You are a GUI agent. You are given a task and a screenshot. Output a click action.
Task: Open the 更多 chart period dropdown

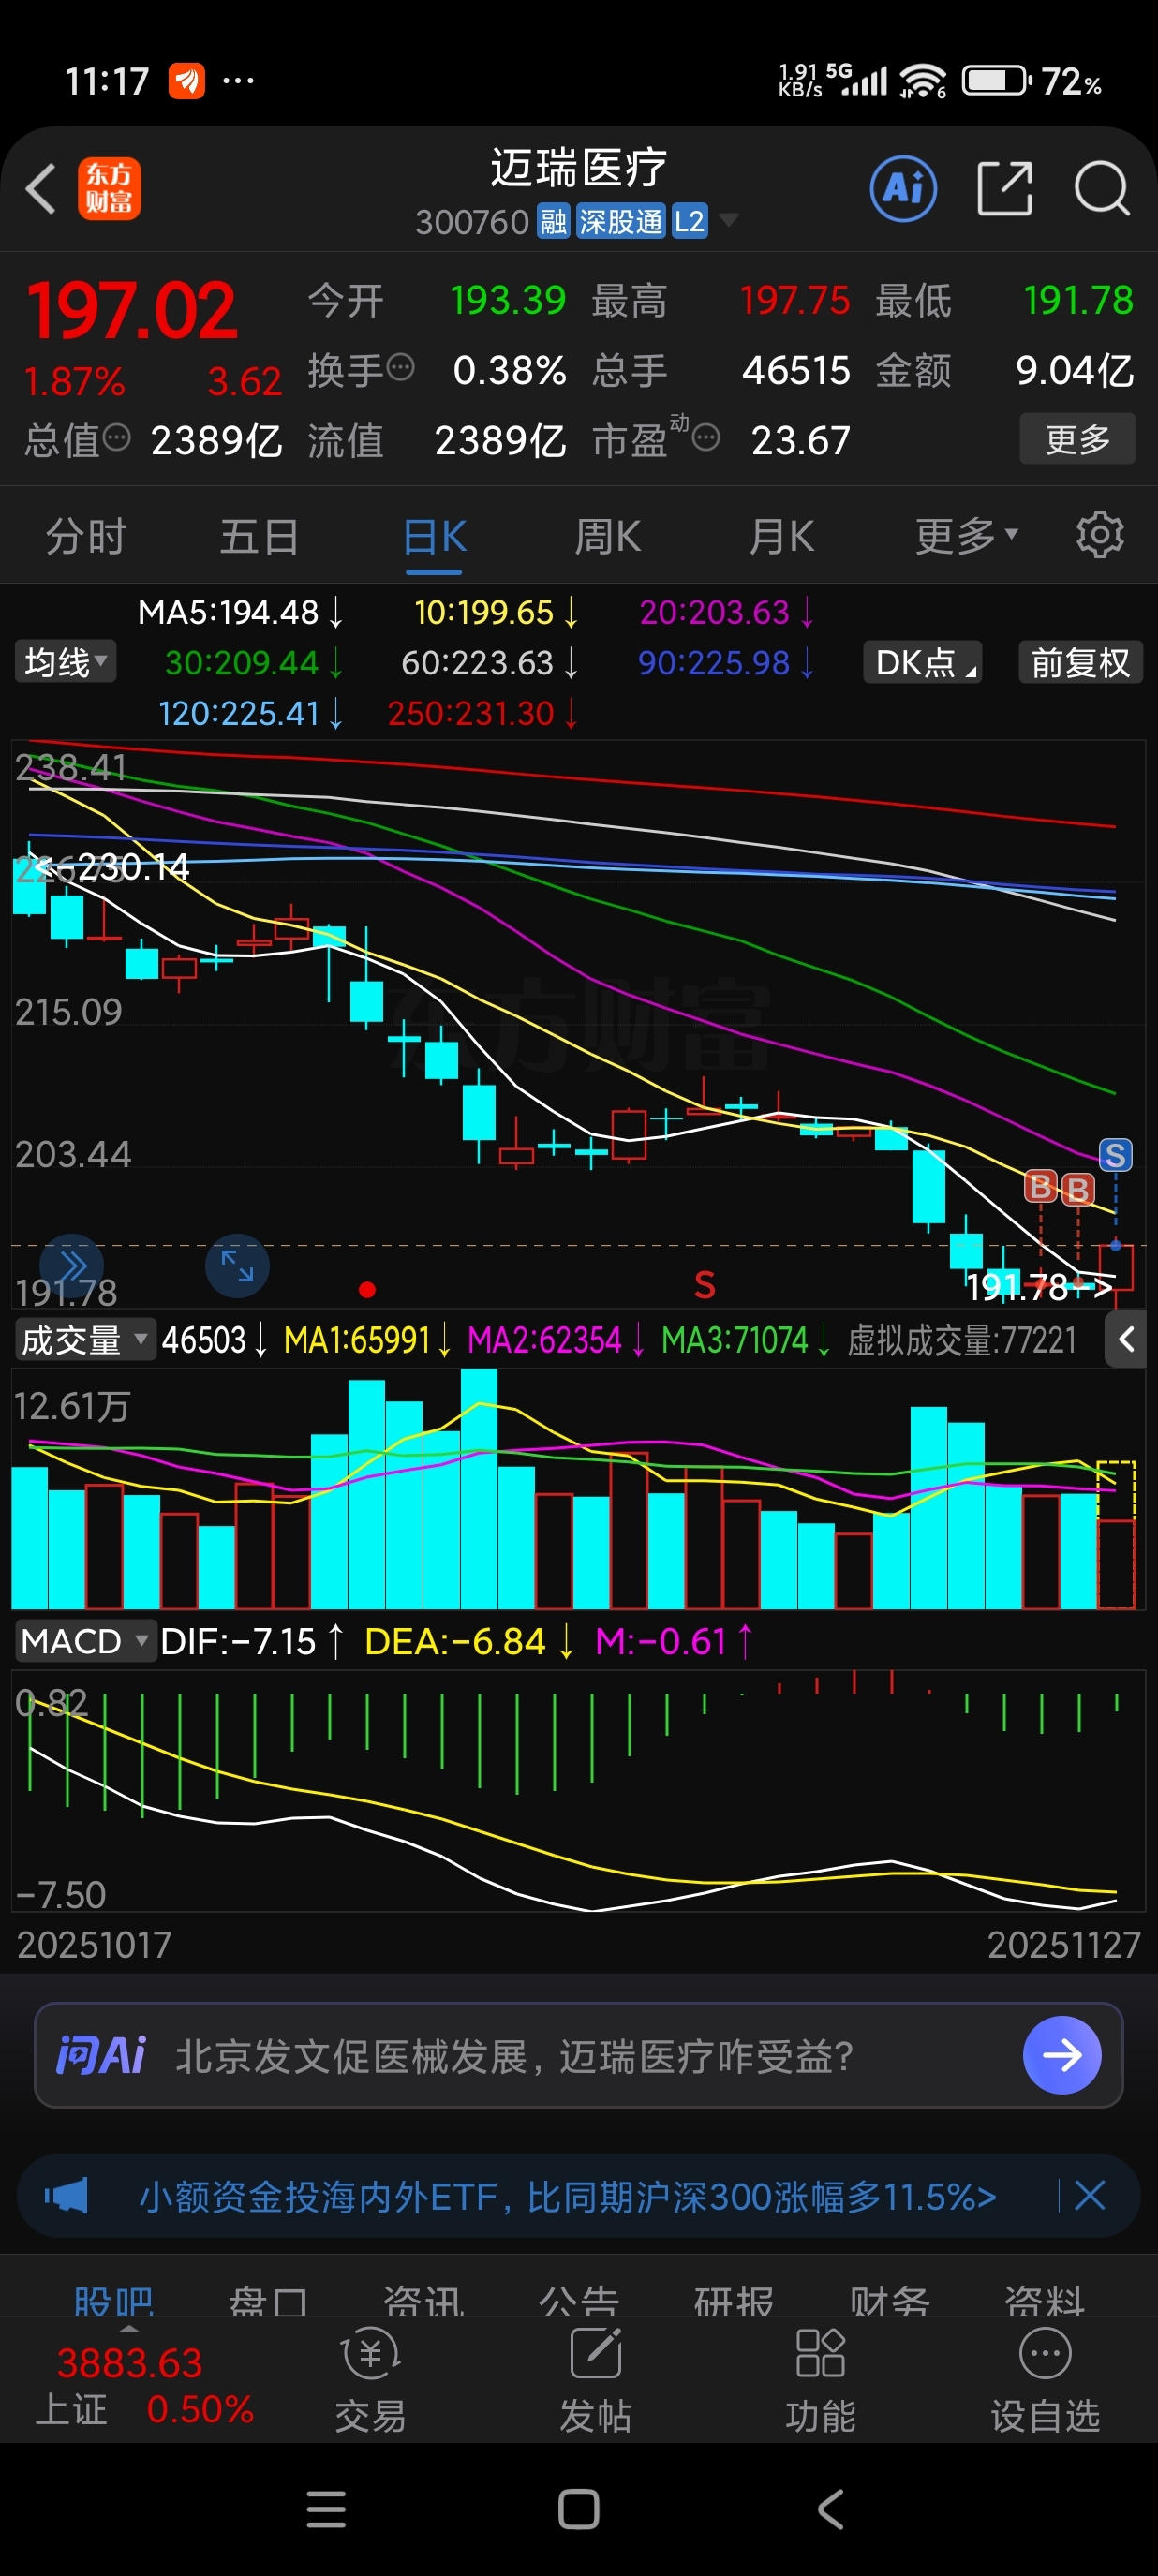966,537
